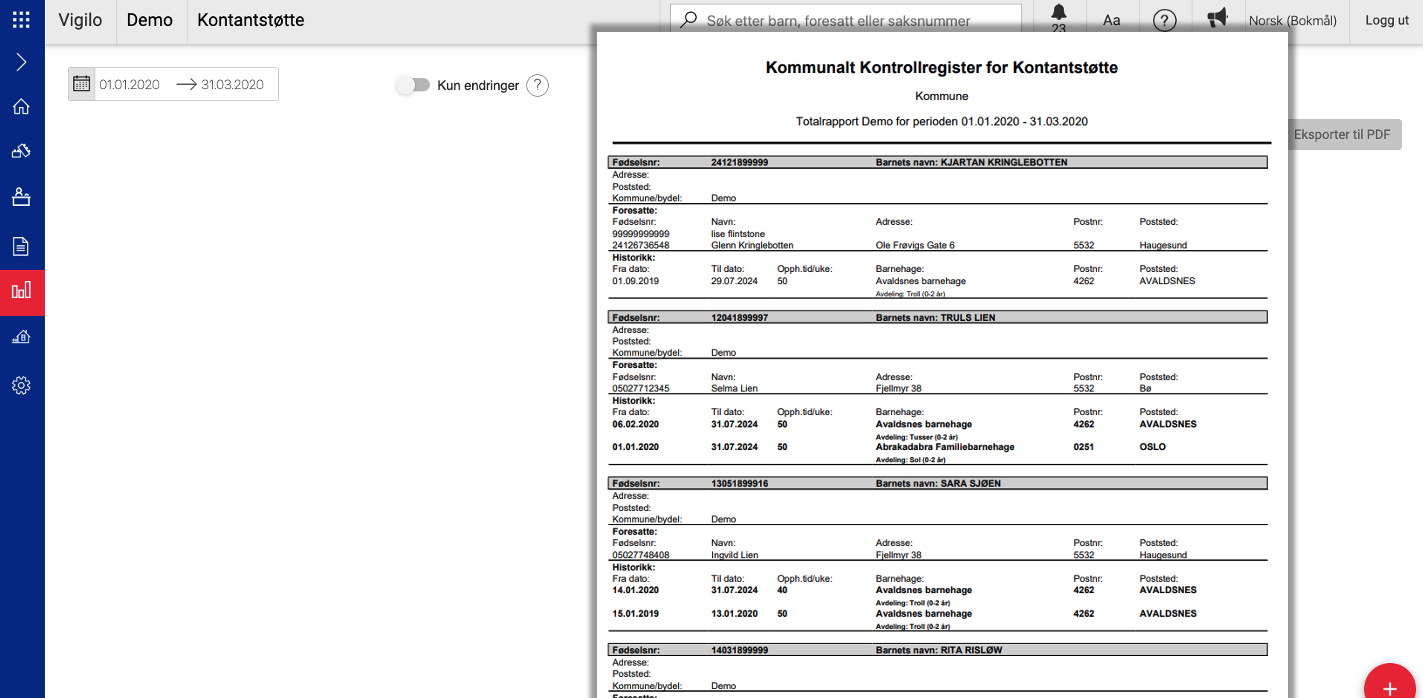
Task: Open the help question mark in header
Action: [1164, 20]
